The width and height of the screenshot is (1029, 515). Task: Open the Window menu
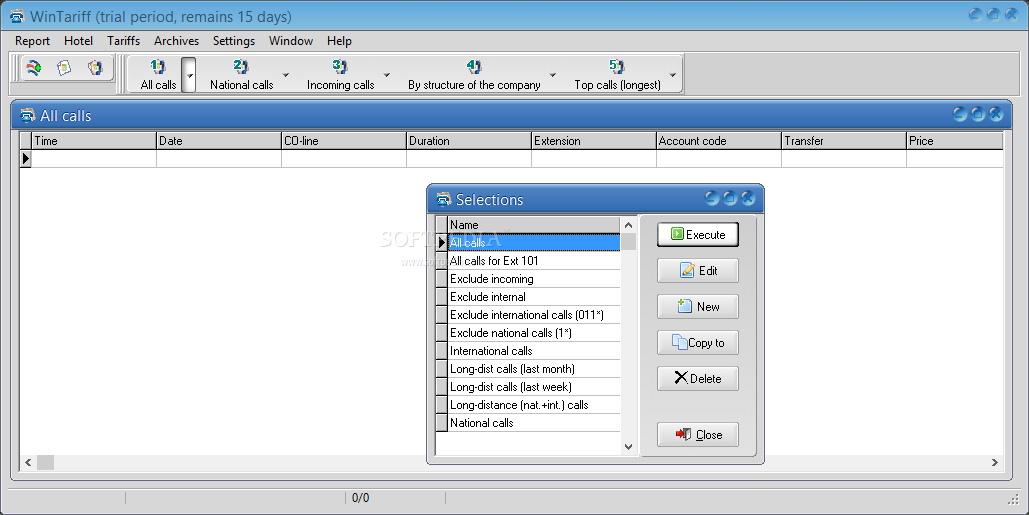pos(291,41)
